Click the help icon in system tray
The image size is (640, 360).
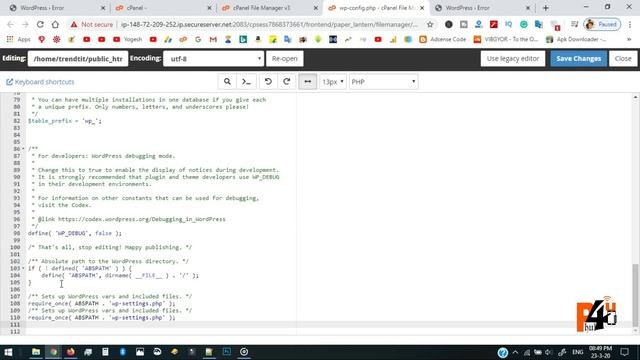click(502, 352)
